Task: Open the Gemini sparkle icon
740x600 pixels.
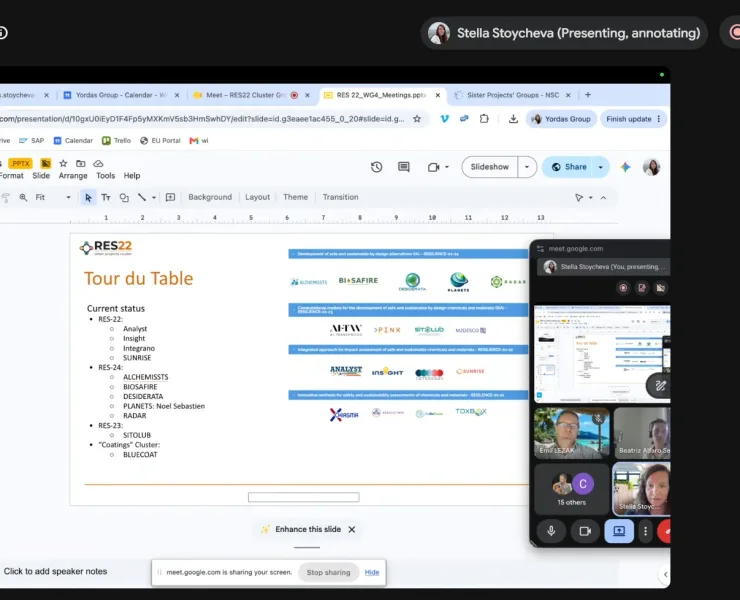Action: [625, 167]
